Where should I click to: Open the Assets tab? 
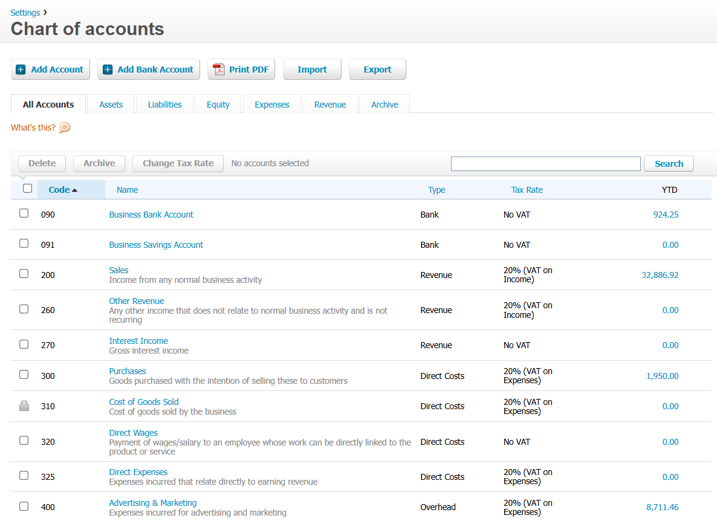(111, 104)
